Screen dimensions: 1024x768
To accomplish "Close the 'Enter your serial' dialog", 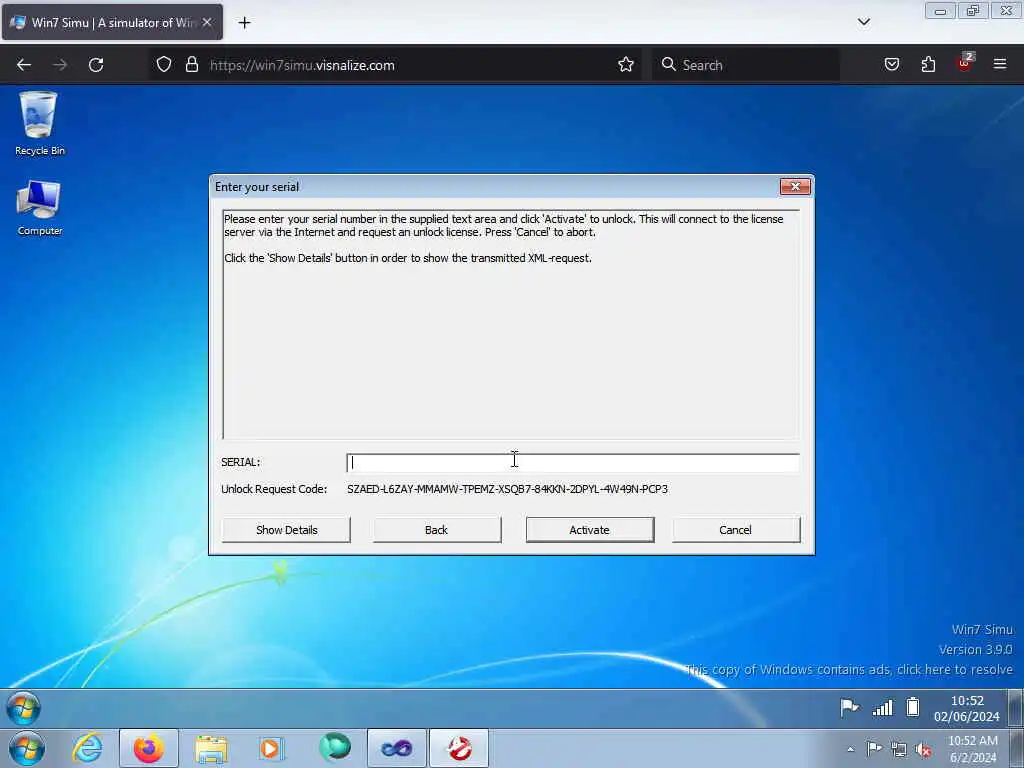I will (795, 187).
